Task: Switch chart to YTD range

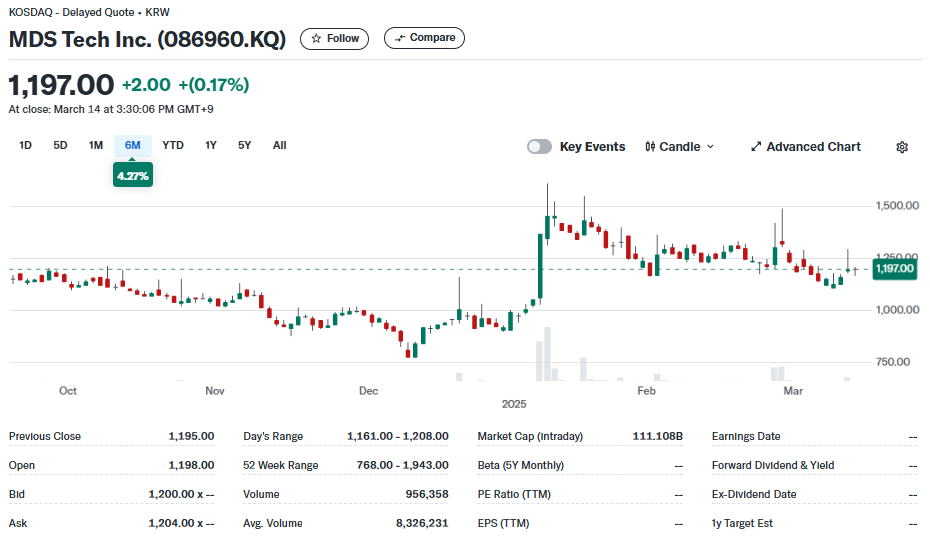Action: point(173,145)
